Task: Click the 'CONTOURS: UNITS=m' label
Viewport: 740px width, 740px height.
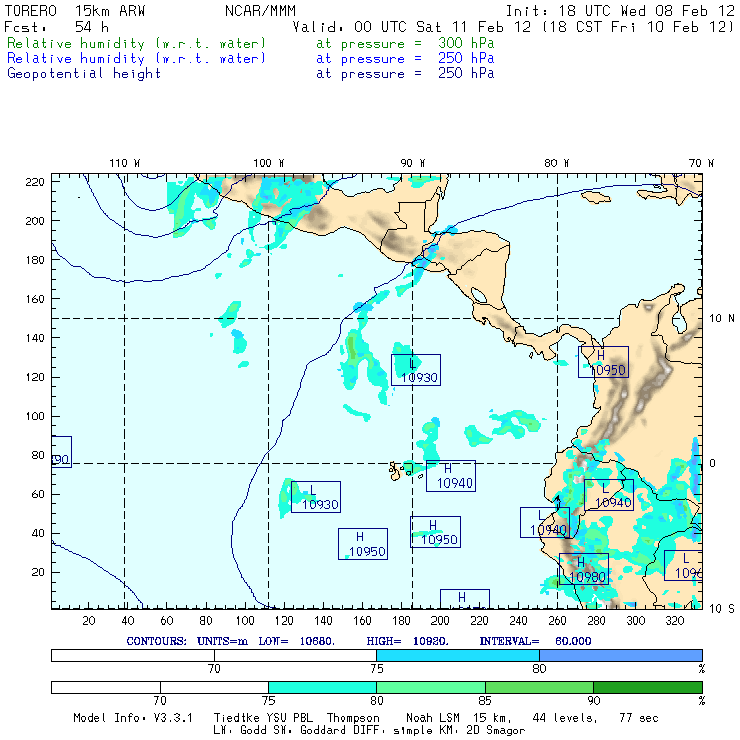Action: 187,641
